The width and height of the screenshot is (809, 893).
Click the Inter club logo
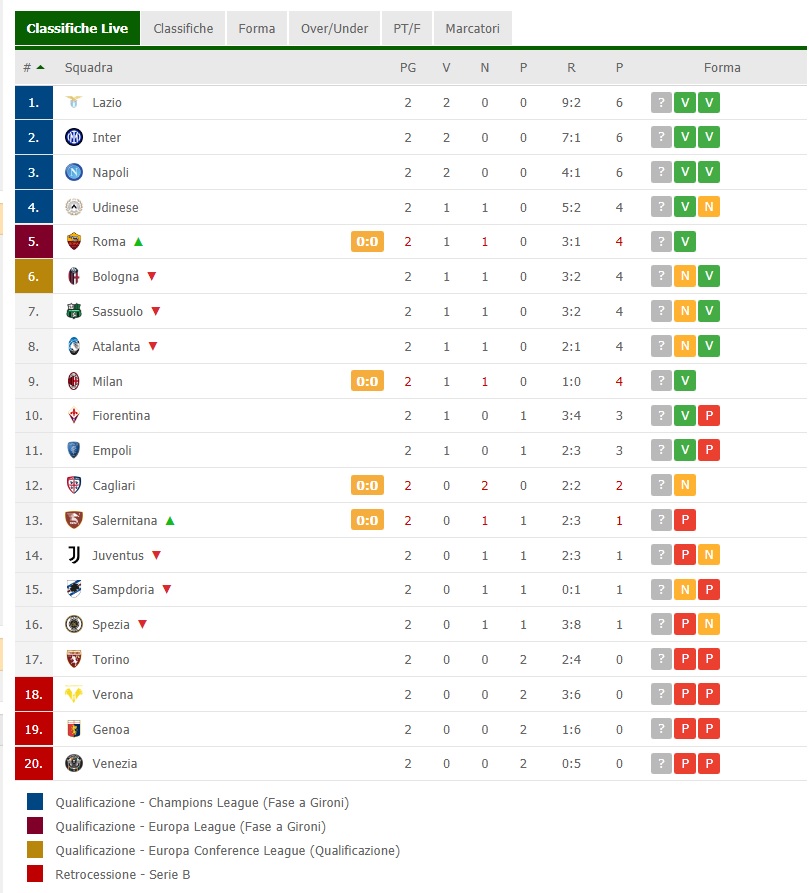(73, 137)
